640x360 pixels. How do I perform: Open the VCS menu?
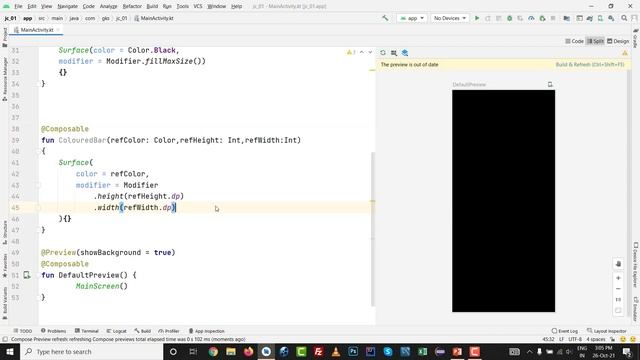198,6
